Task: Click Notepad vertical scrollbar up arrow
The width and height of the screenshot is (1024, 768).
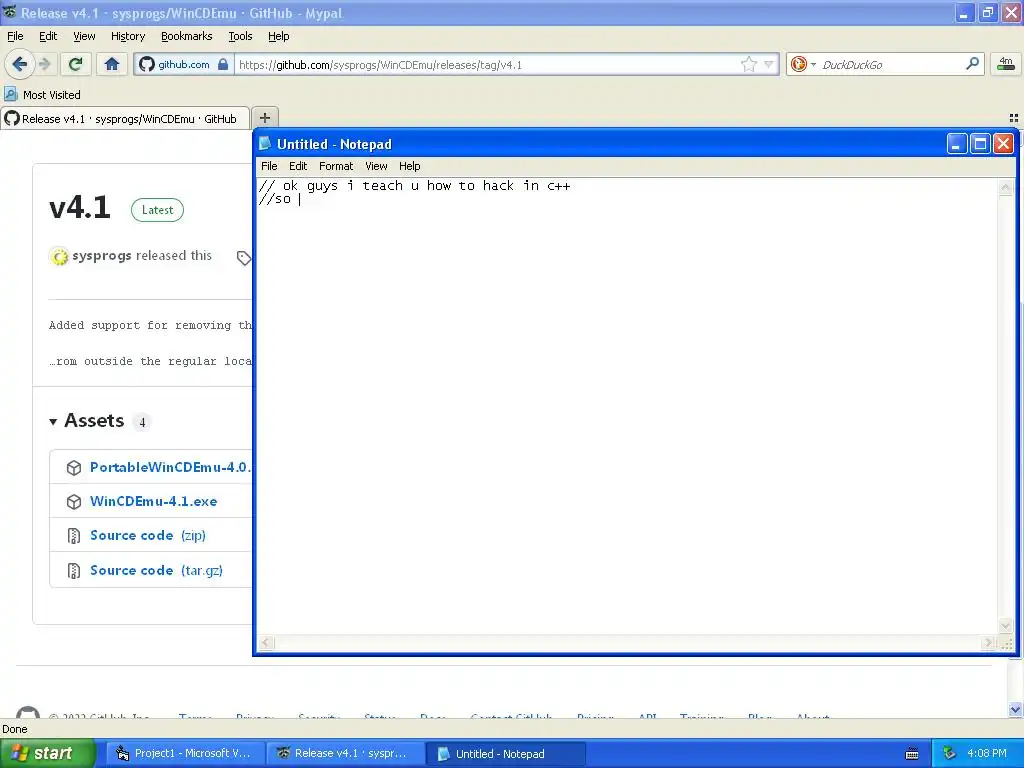Action: tap(1006, 187)
